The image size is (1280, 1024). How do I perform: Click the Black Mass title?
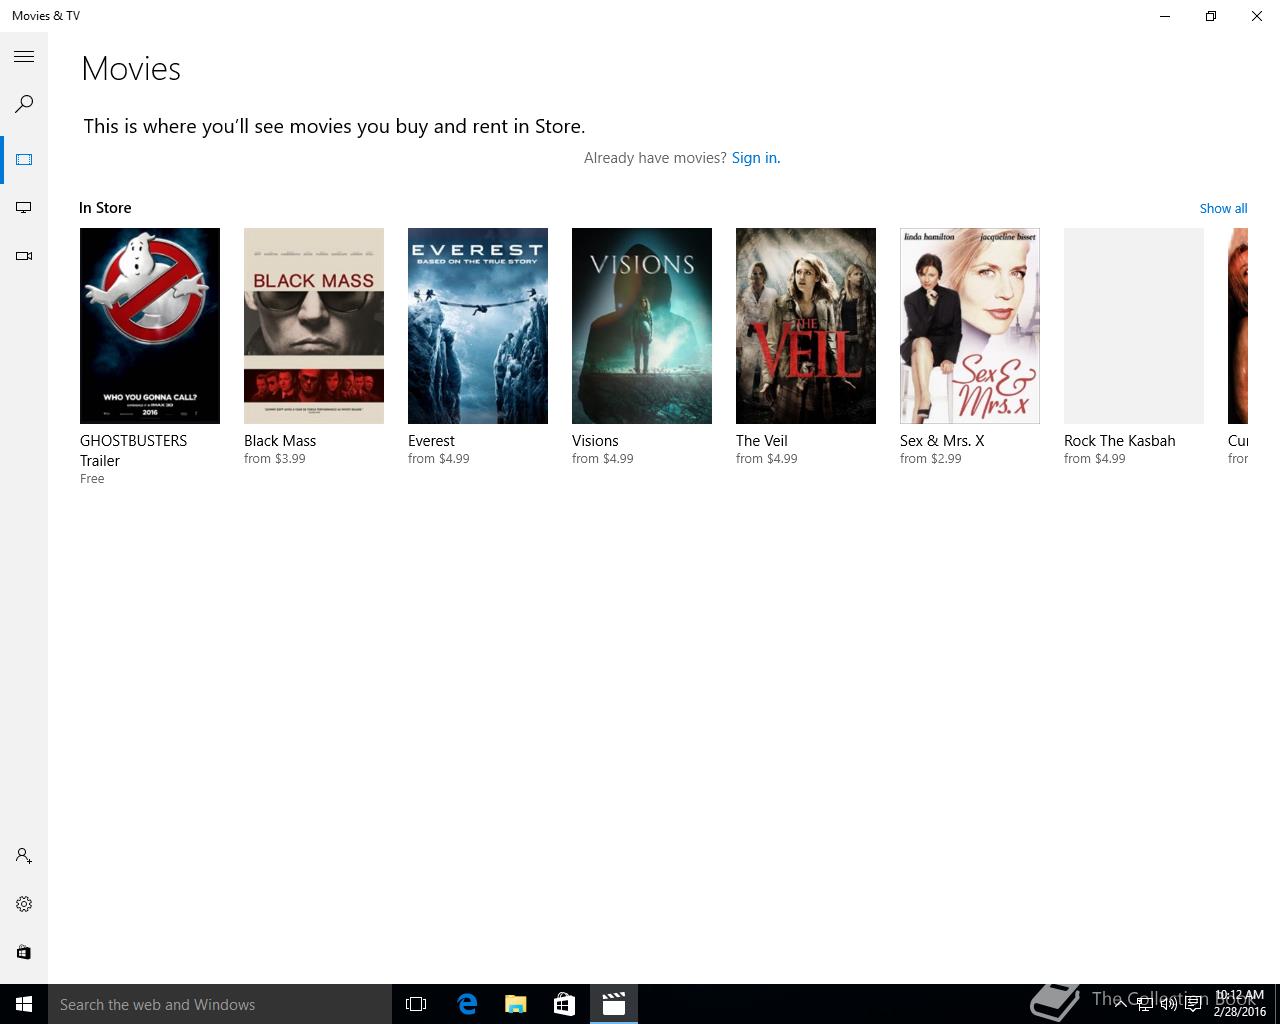coord(280,441)
